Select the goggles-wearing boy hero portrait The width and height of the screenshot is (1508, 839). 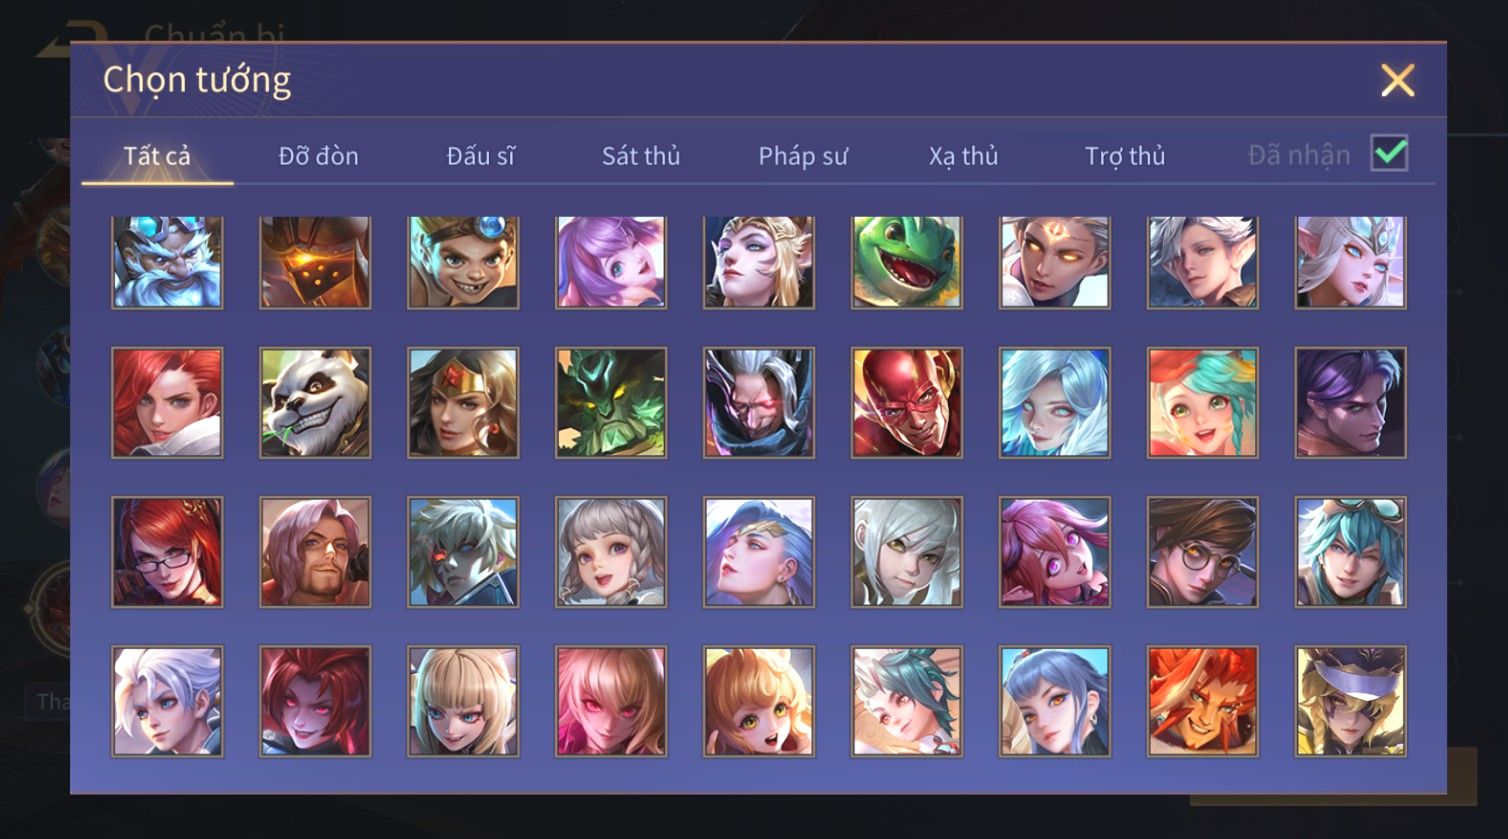click(463, 261)
